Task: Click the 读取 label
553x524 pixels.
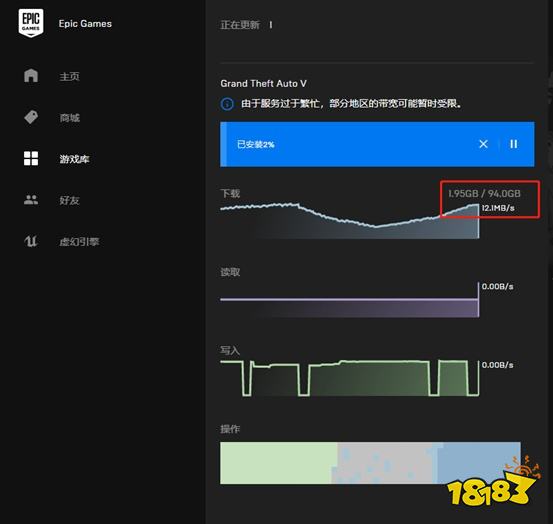Action: pos(230,272)
